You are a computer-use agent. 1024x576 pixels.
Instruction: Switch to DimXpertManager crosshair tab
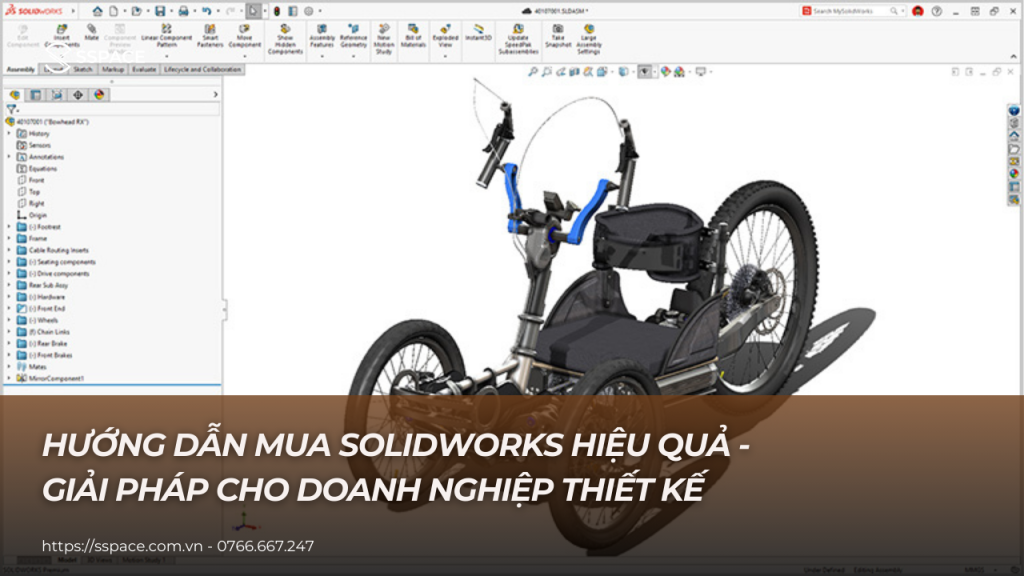pyautogui.click(x=78, y=95)
